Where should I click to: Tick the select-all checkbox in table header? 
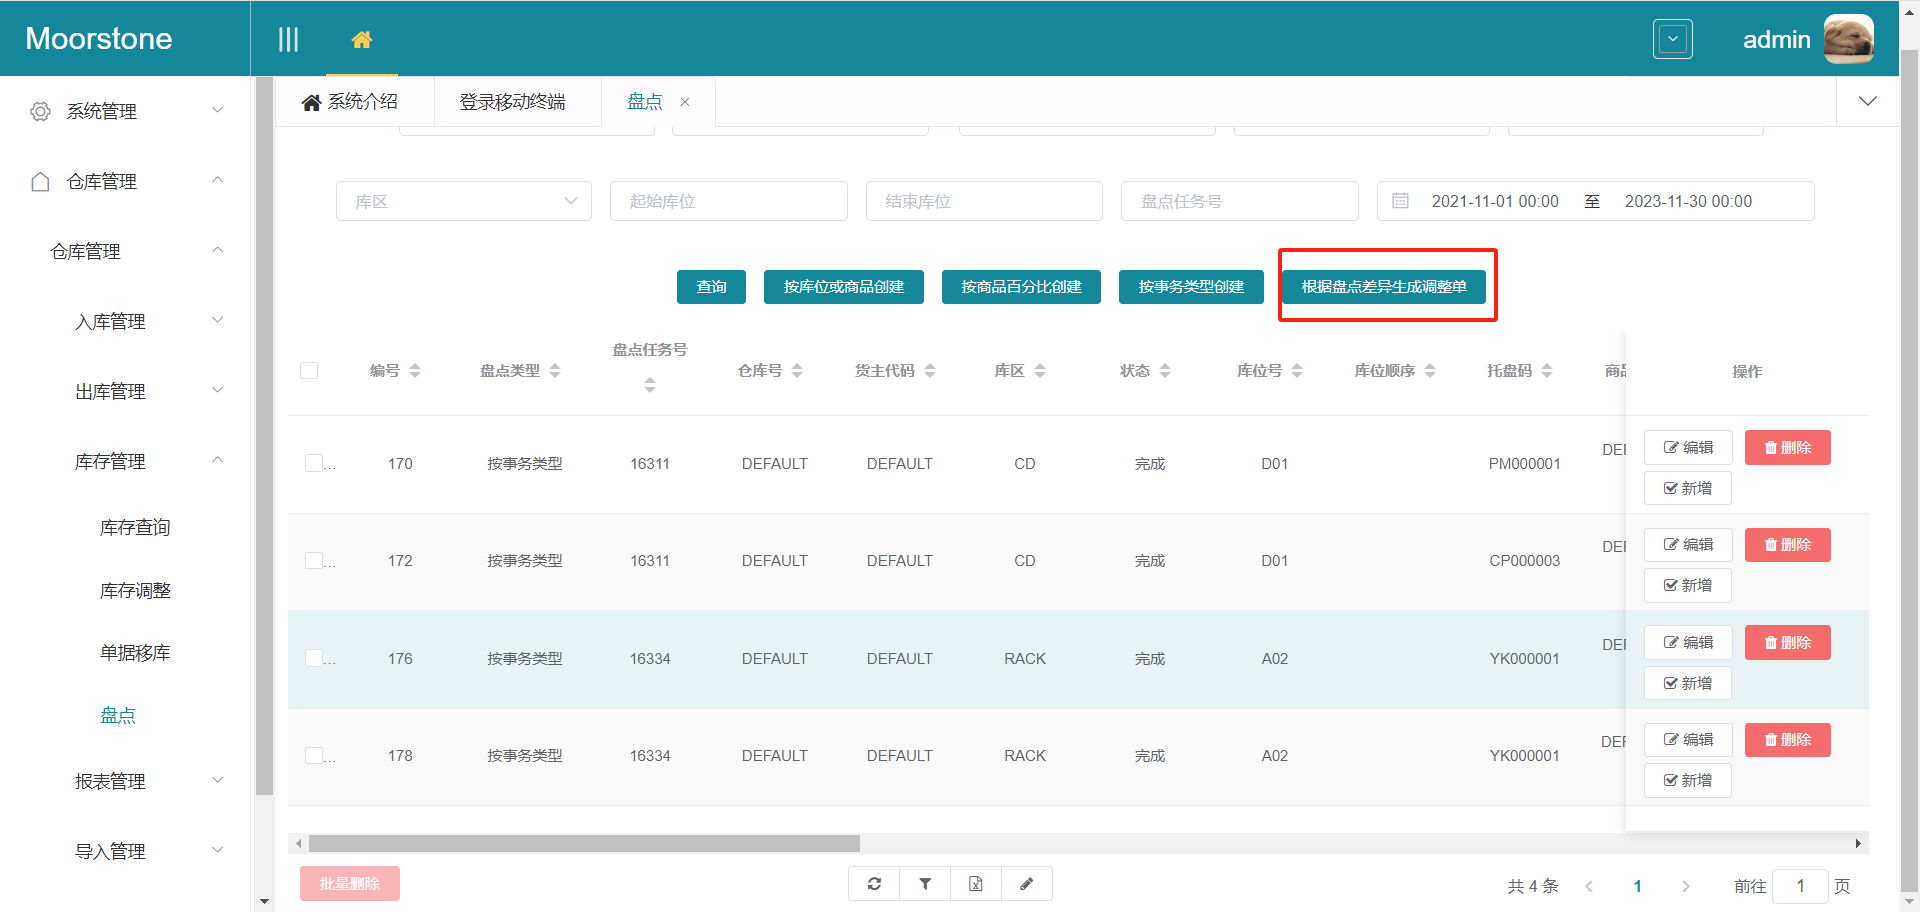pos(309,371)
